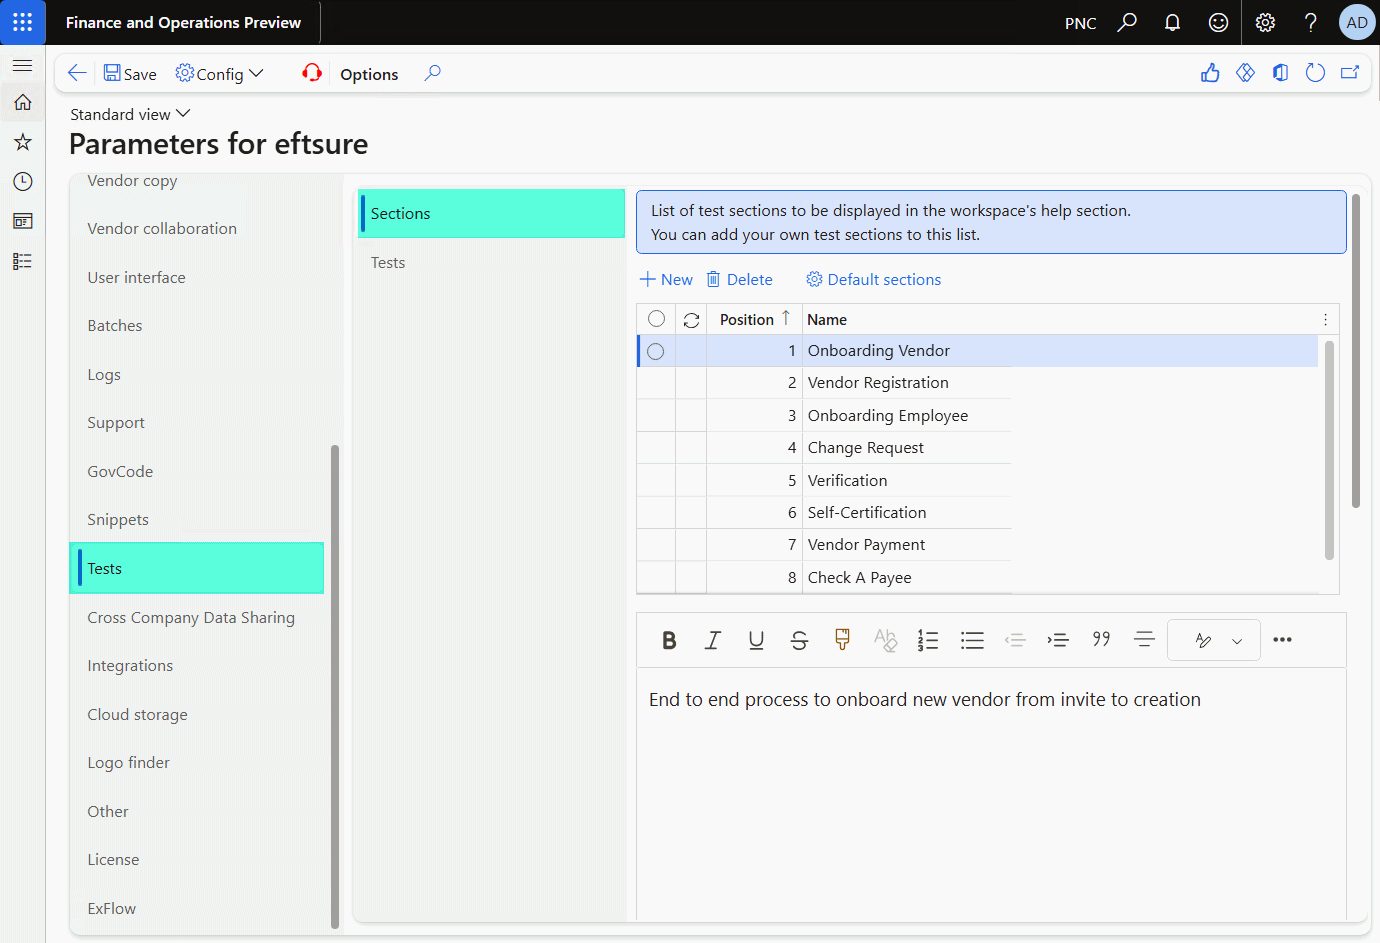Go to the Home dashboard icon
The height and width of the screenshot is (943, 1380).
pos(22,102)
